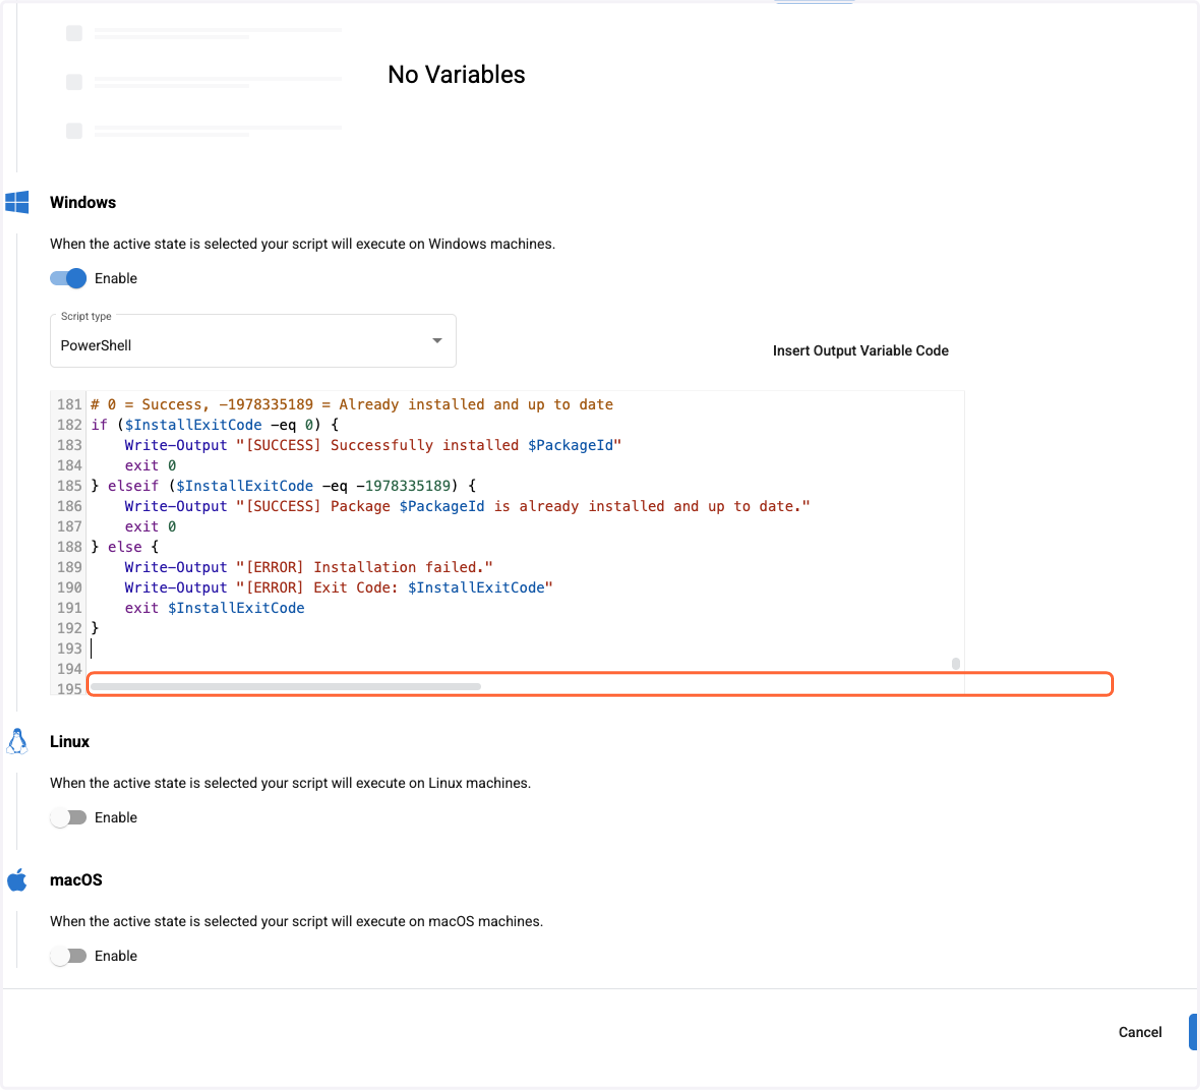Click the elseif line 185

point(284,486)
